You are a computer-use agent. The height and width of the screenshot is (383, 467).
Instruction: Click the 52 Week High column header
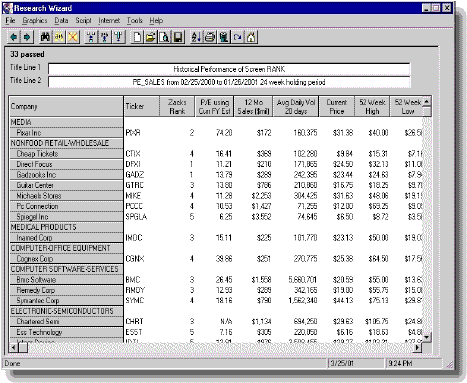[372, 107]
